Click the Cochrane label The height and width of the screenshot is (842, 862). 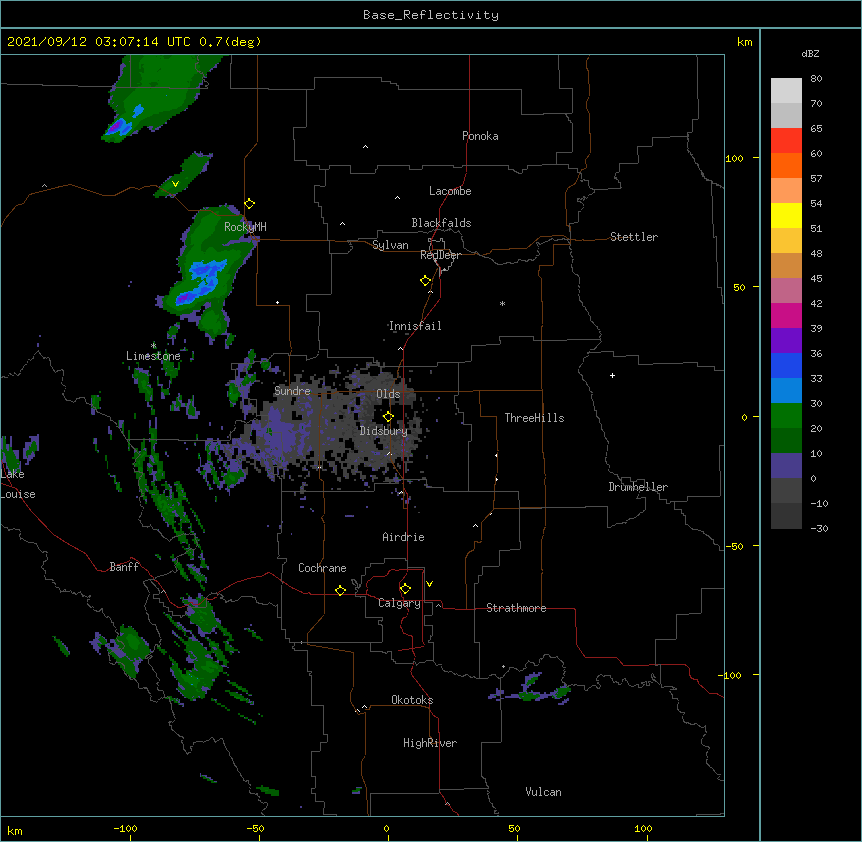(x=322, y=568)
